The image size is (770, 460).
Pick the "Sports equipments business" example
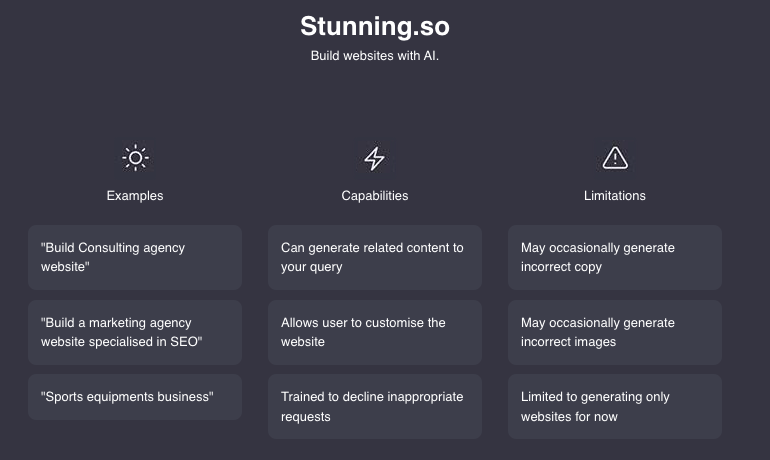[x=135, y=397]
